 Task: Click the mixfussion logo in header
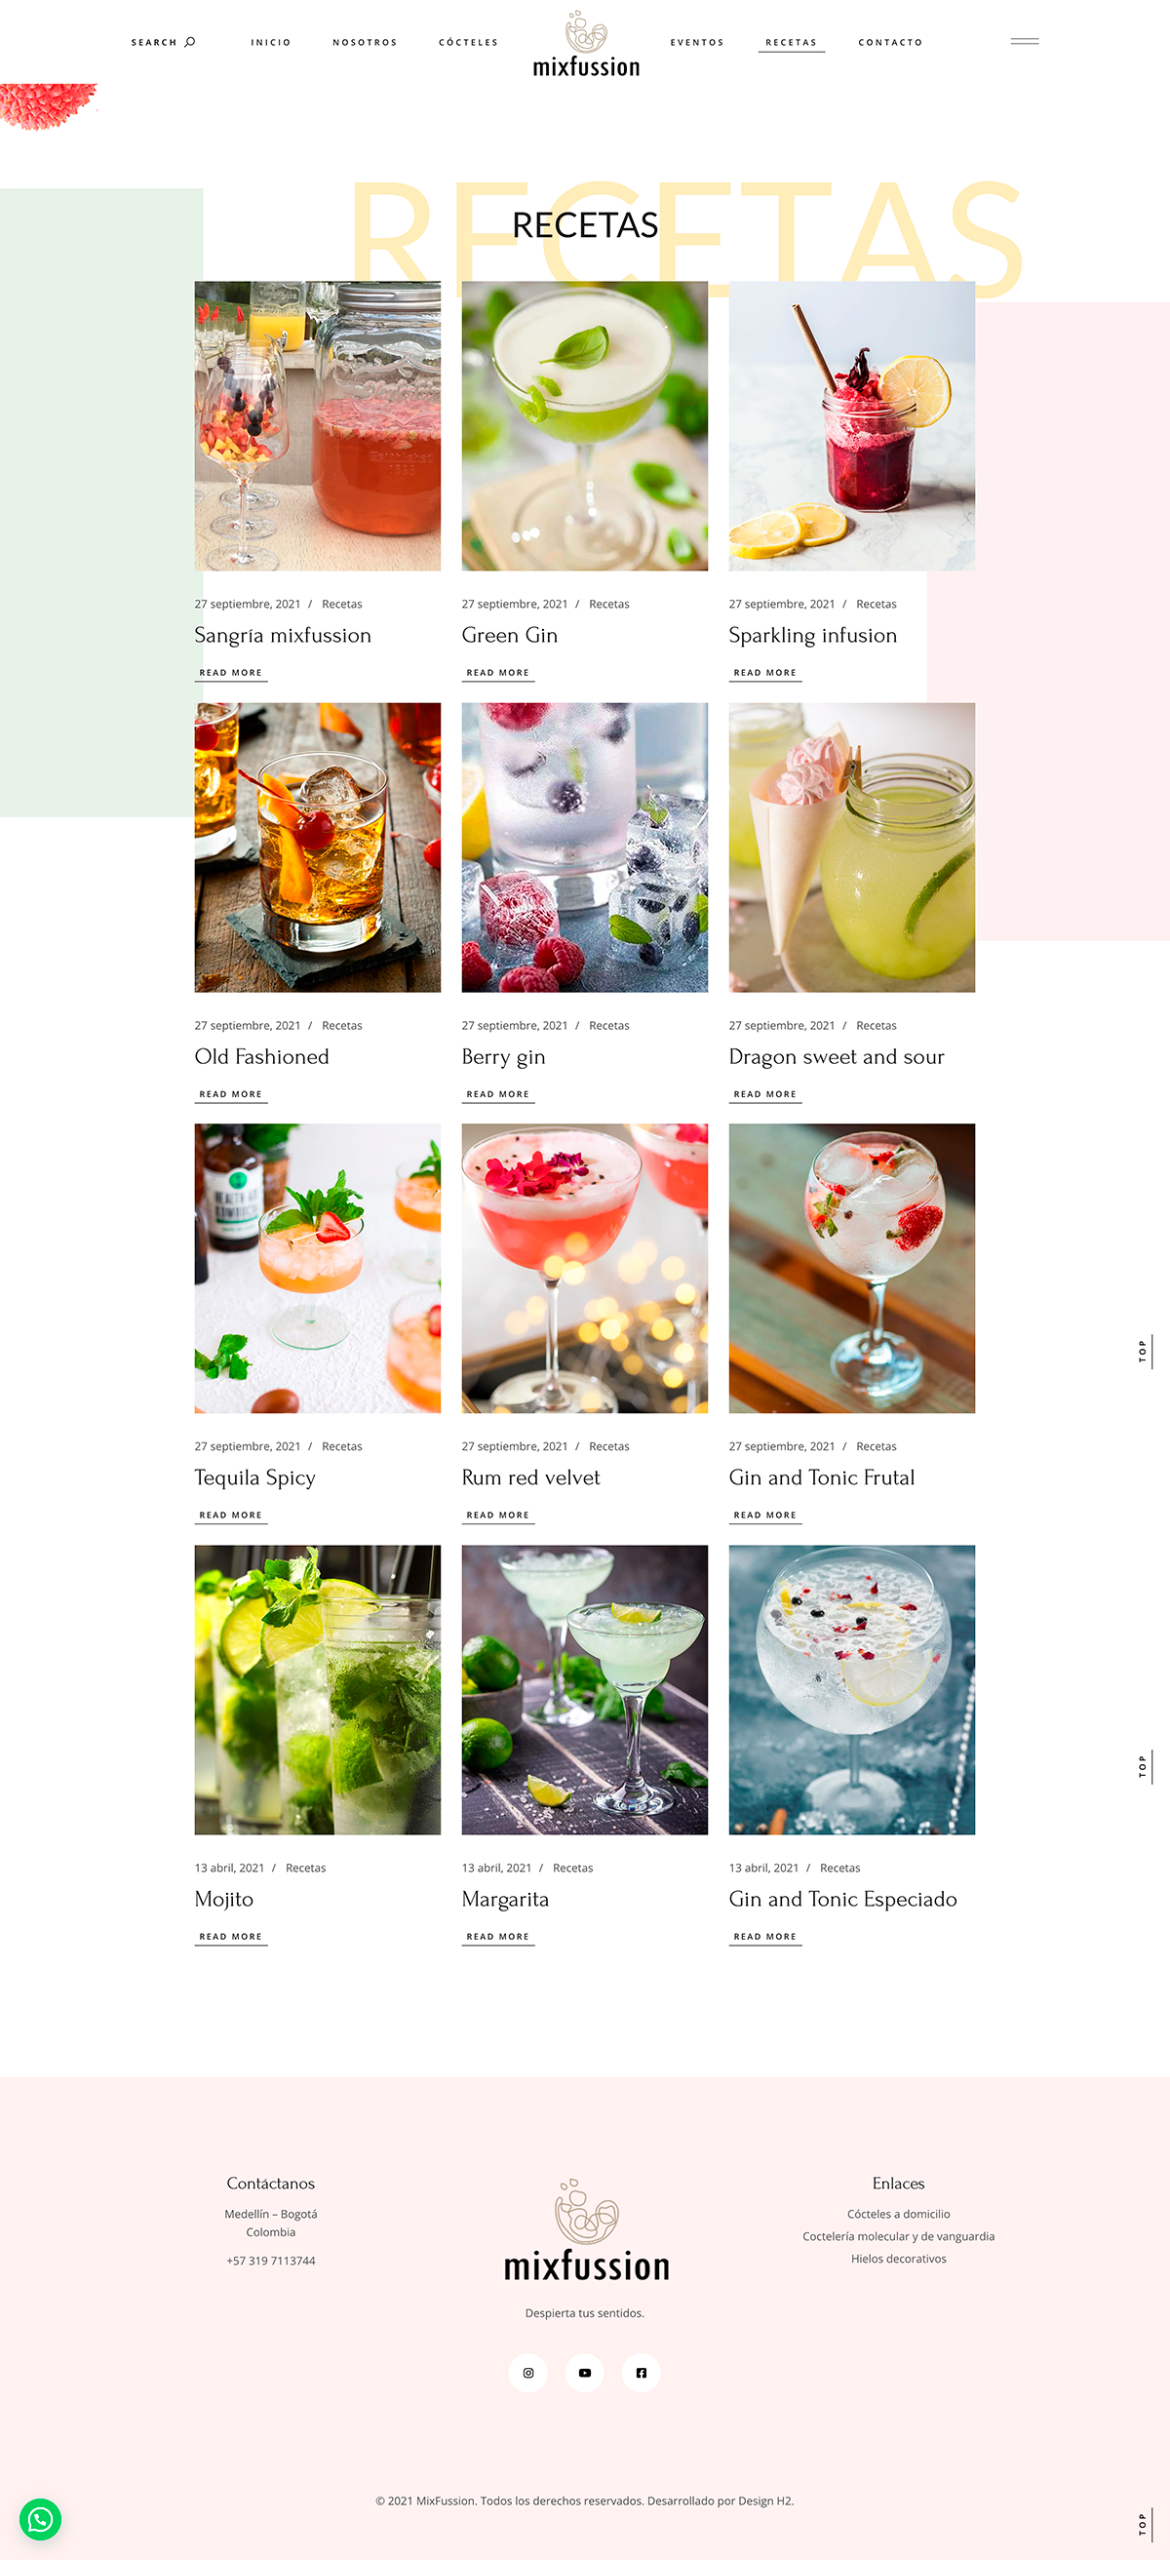tap(586, 44)
